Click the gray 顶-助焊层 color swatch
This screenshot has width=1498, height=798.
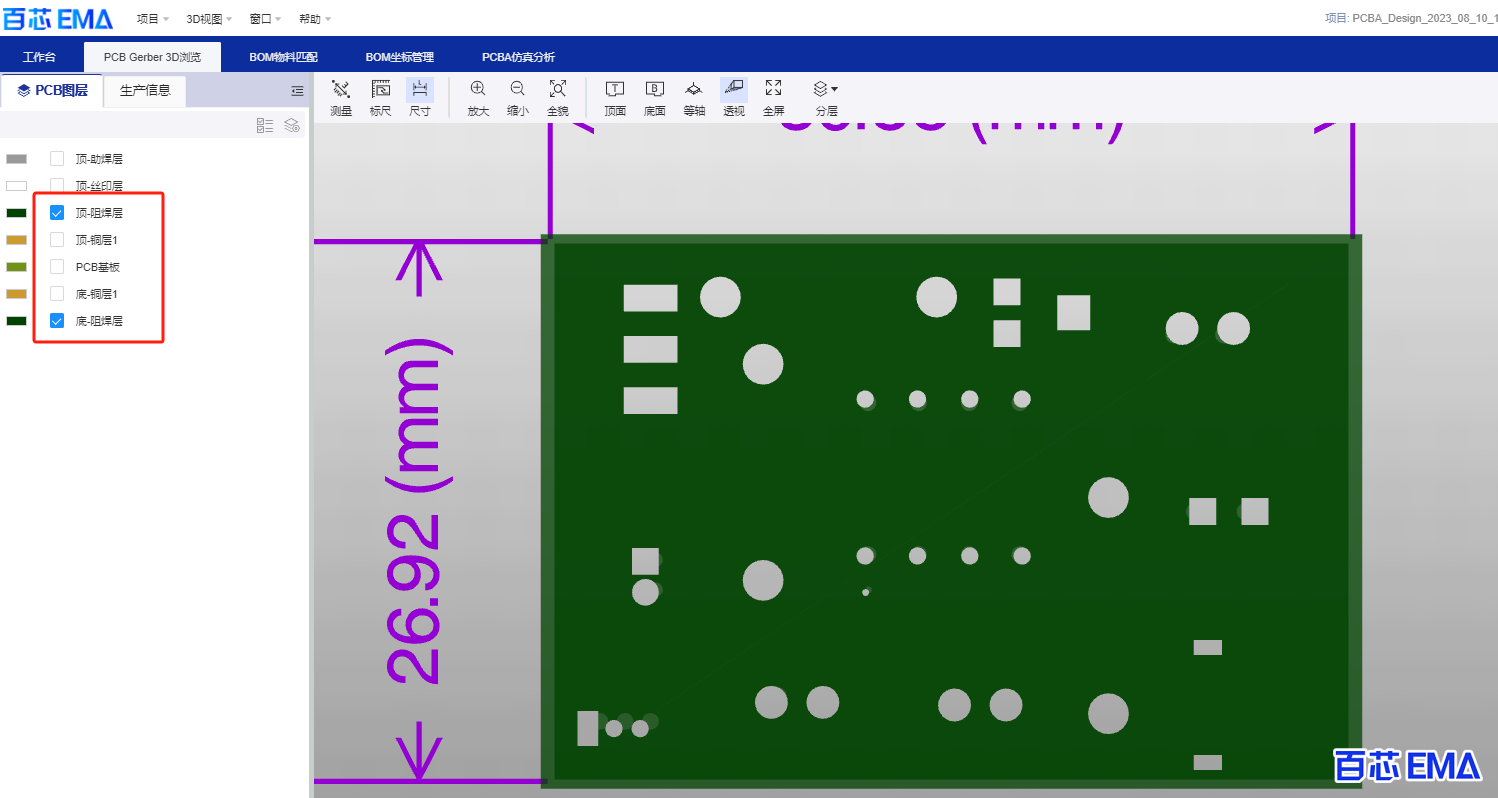(x=16, y=159)
